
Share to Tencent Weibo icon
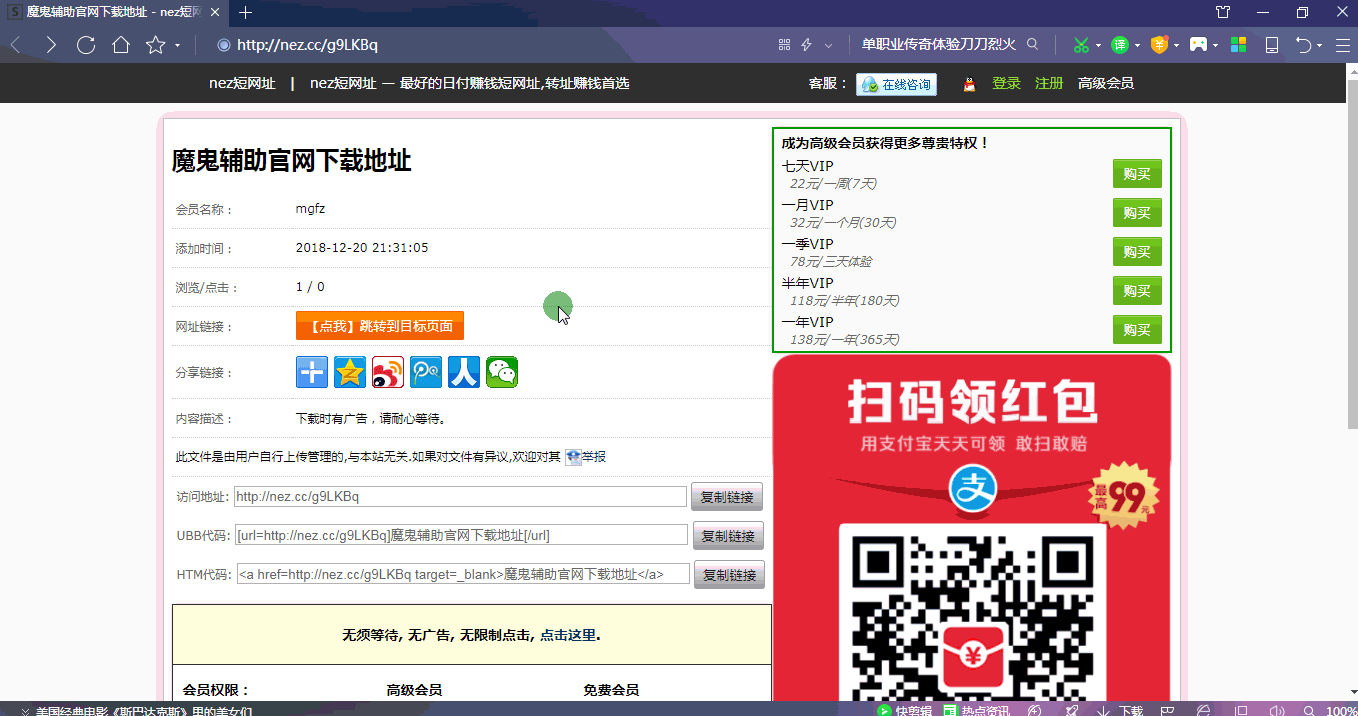pos(426,372)
